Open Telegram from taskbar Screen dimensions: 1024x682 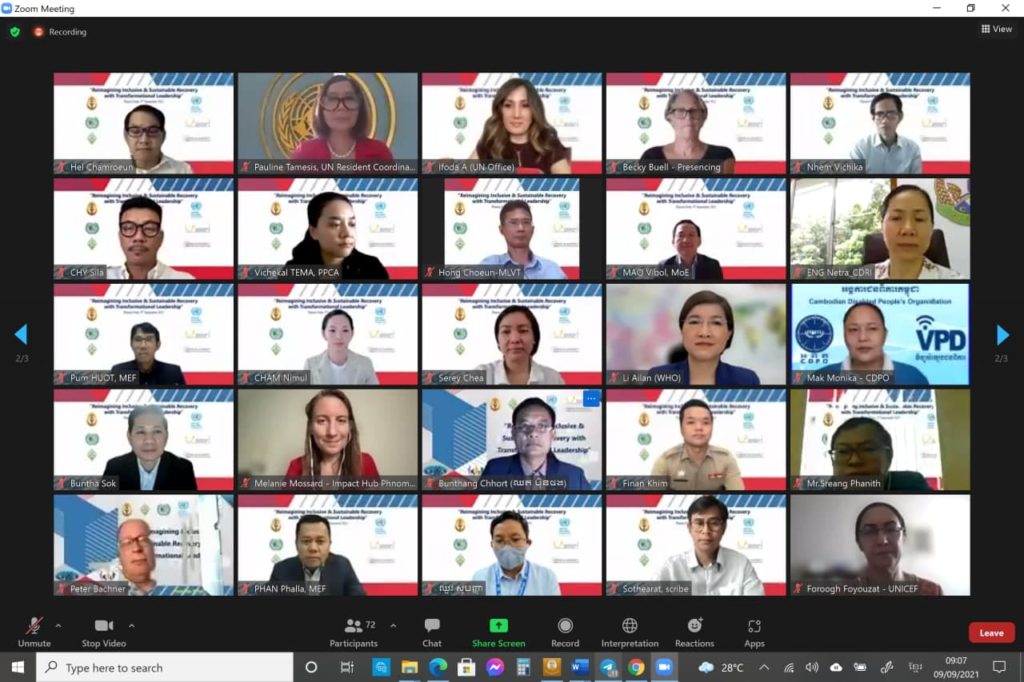pyautogui.click(x=608, y=667)
